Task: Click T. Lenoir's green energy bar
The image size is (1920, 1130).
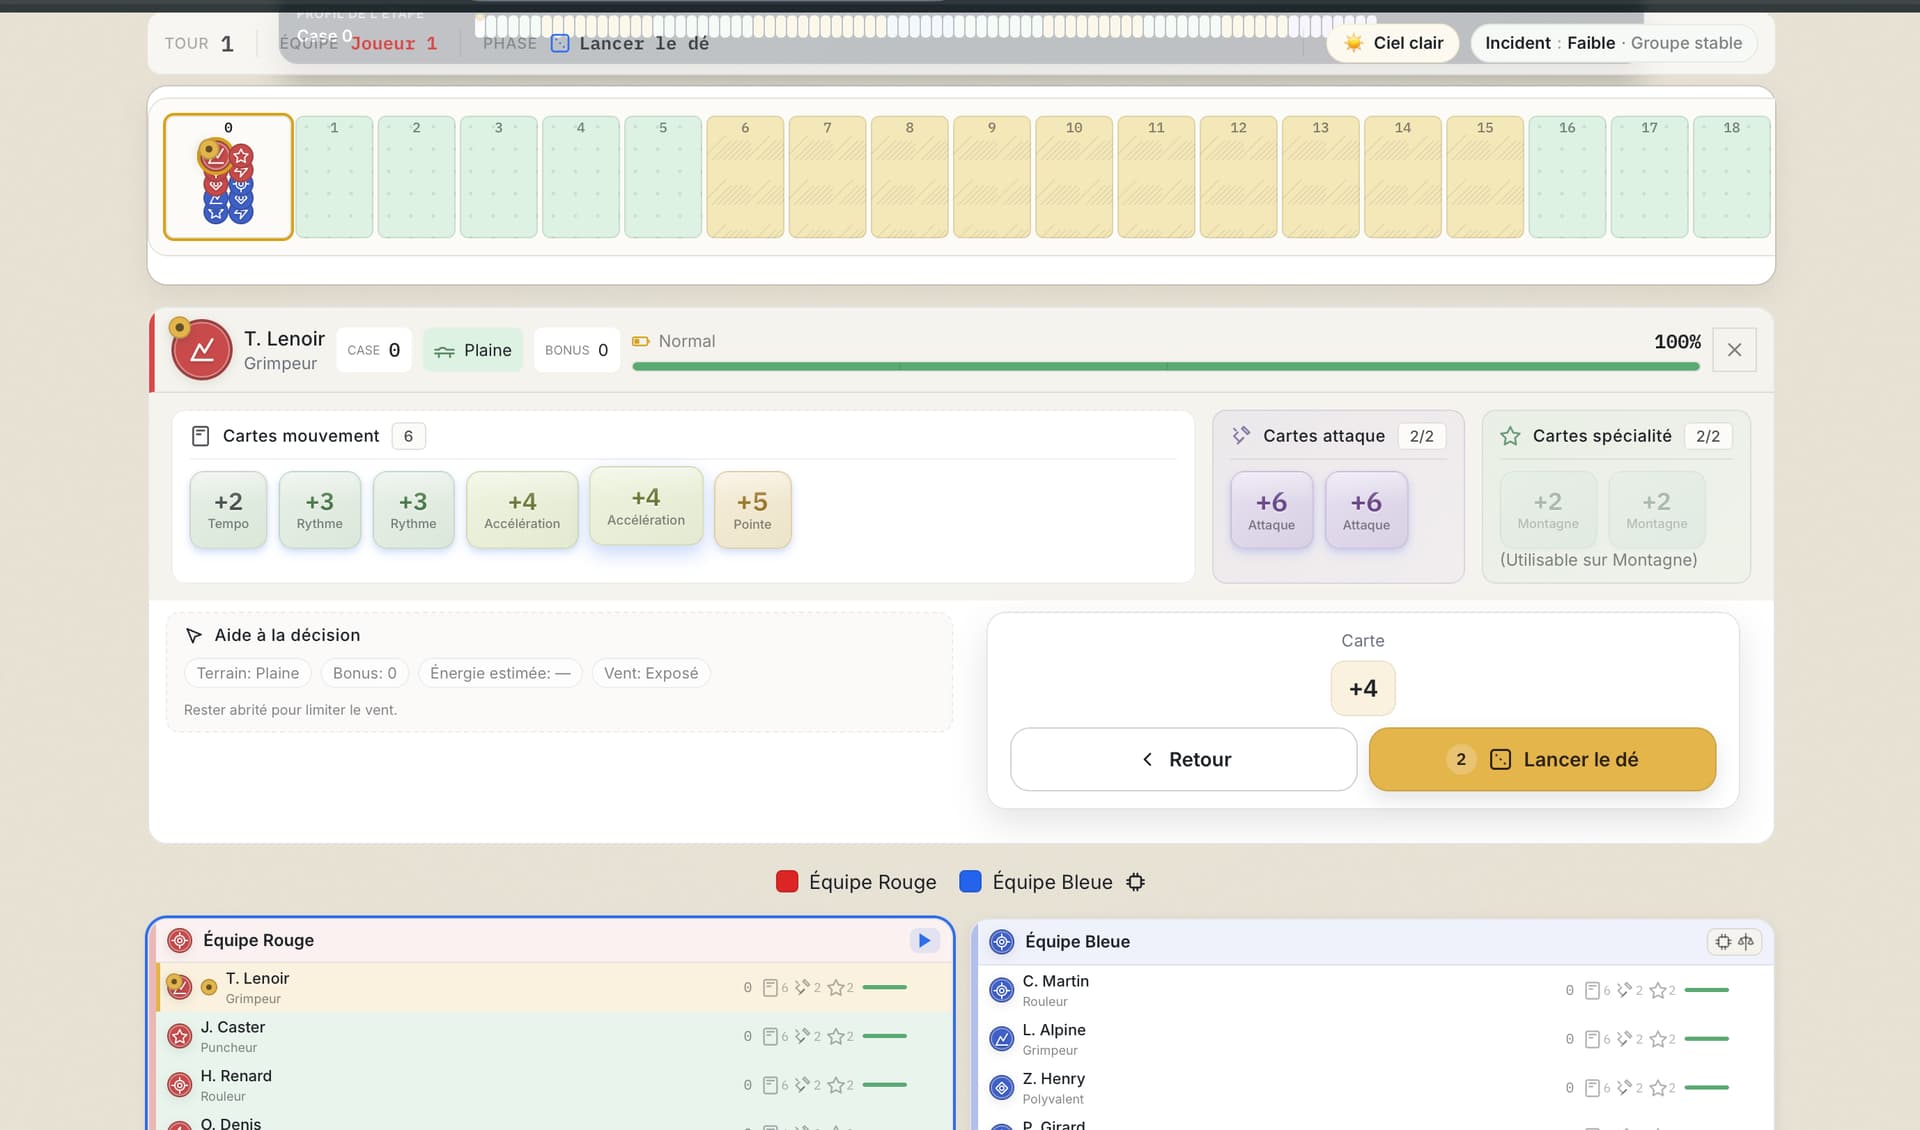Action: coord(1165,366)
